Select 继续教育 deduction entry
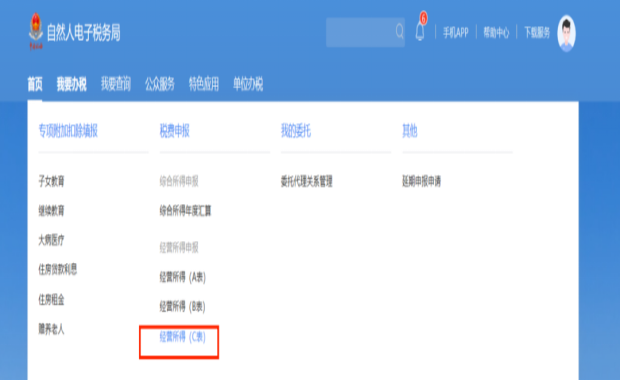 tap(51, 211)
